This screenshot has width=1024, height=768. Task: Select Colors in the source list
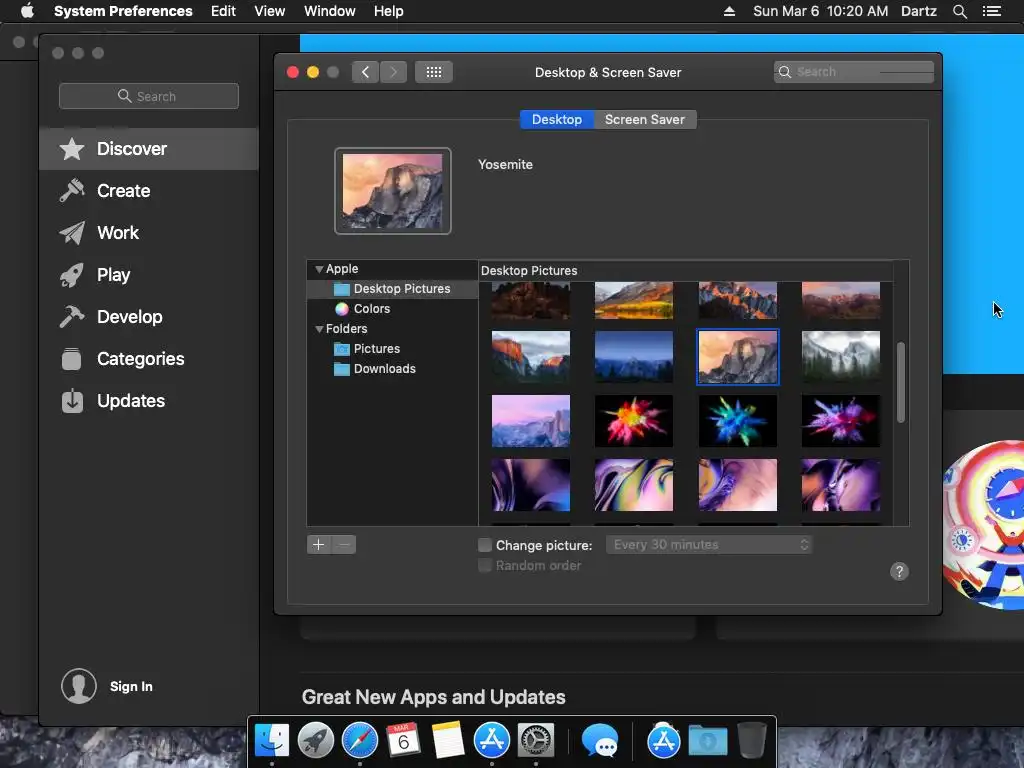point(392,309)
